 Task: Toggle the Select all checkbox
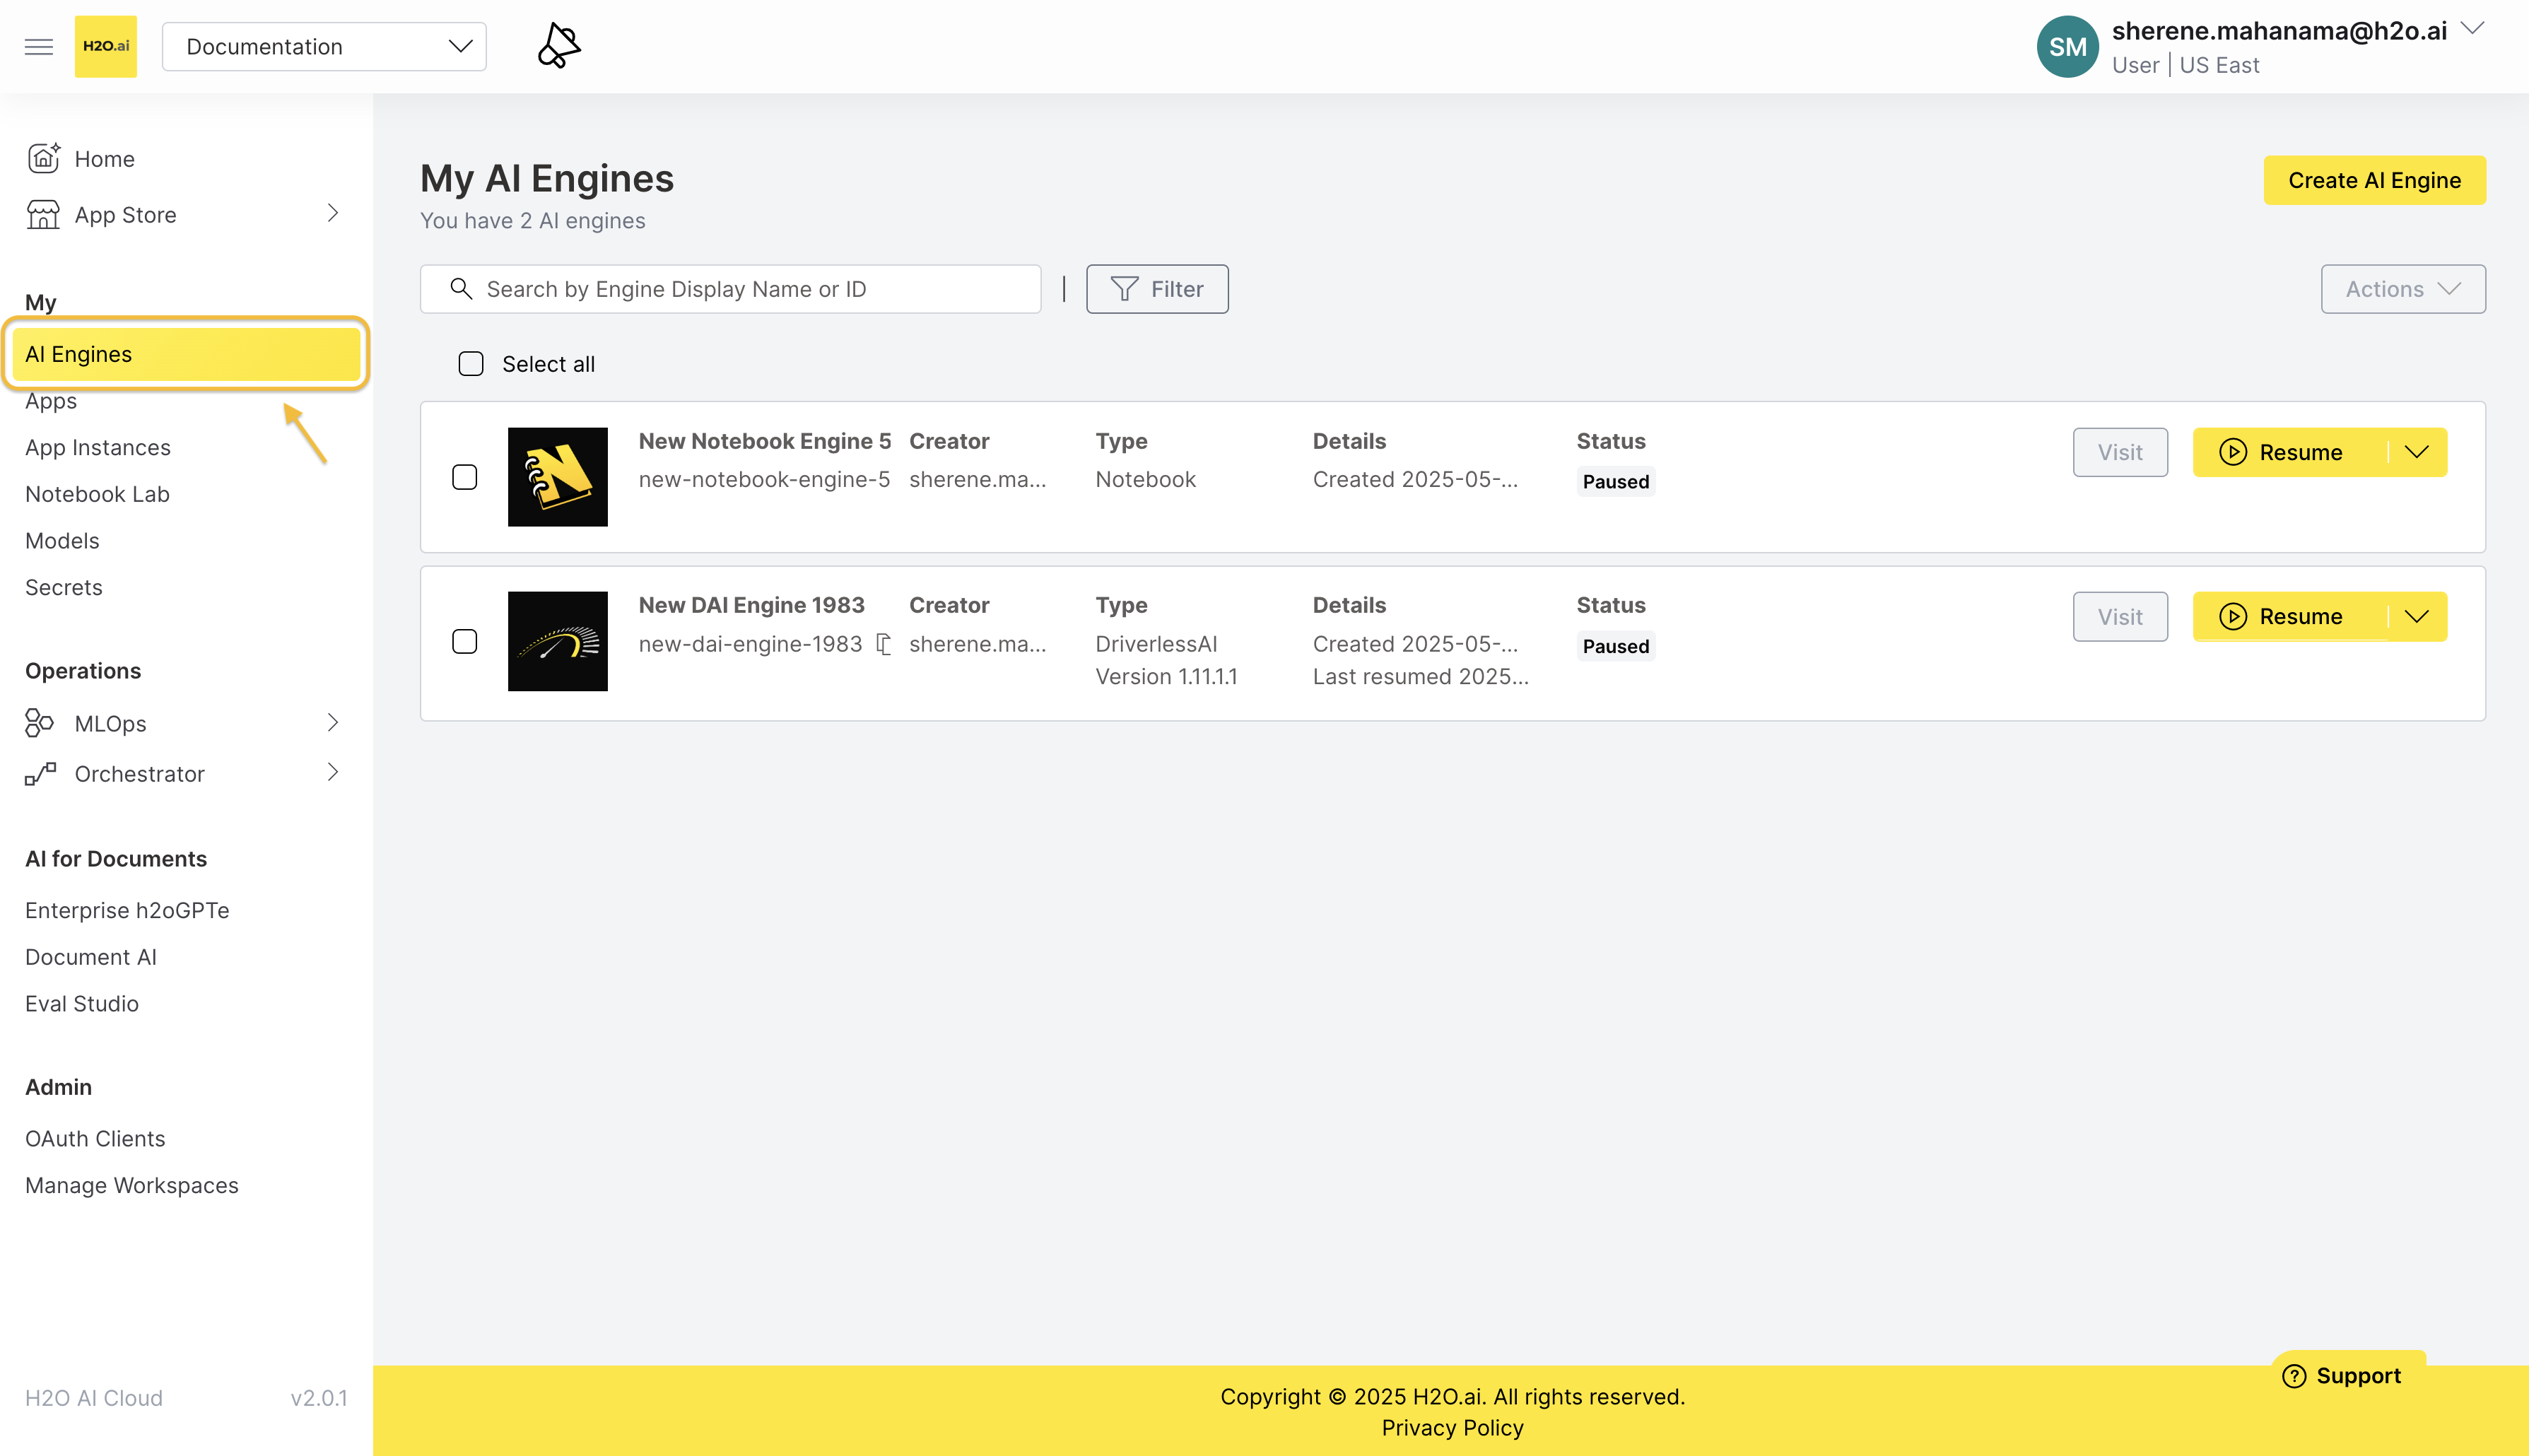click(471, 364)
